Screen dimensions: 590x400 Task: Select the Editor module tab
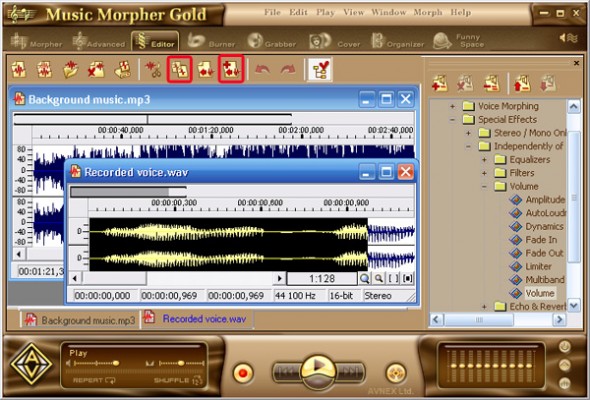pyautogui.click(x=155, y=41)
